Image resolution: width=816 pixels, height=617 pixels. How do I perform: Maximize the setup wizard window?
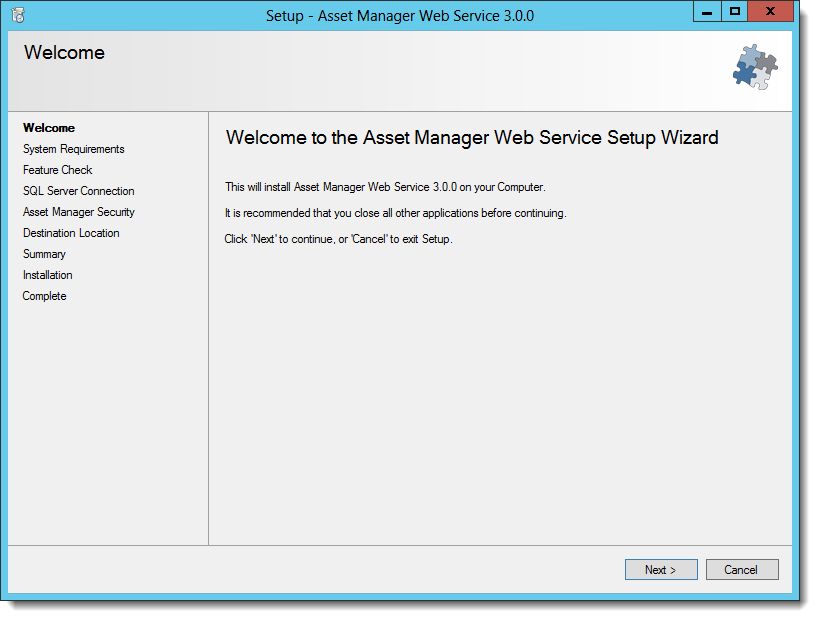click(734, 11)
